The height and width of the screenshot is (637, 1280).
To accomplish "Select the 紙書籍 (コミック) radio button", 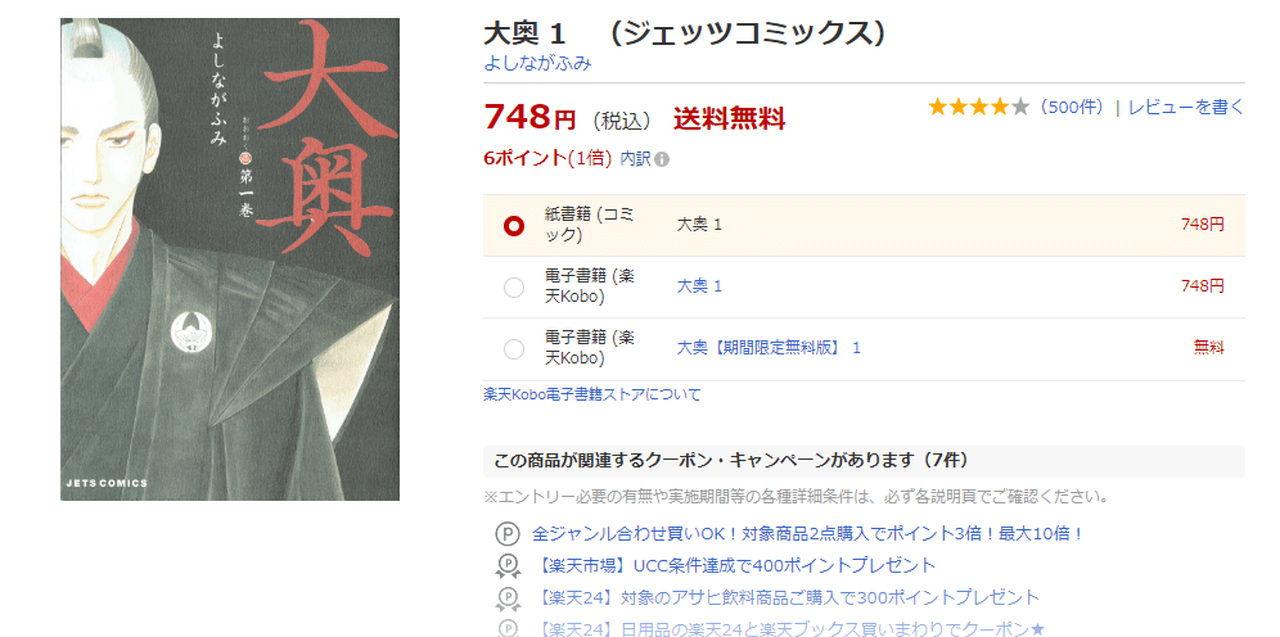I will (x=514, y=226).
